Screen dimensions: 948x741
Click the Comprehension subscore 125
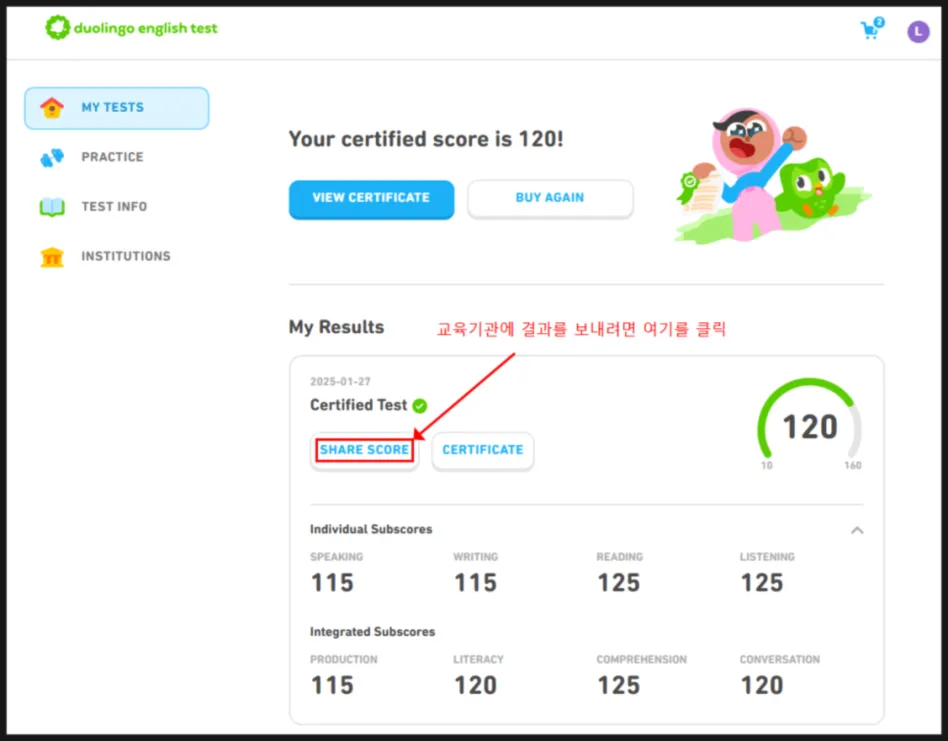point(618,685)
